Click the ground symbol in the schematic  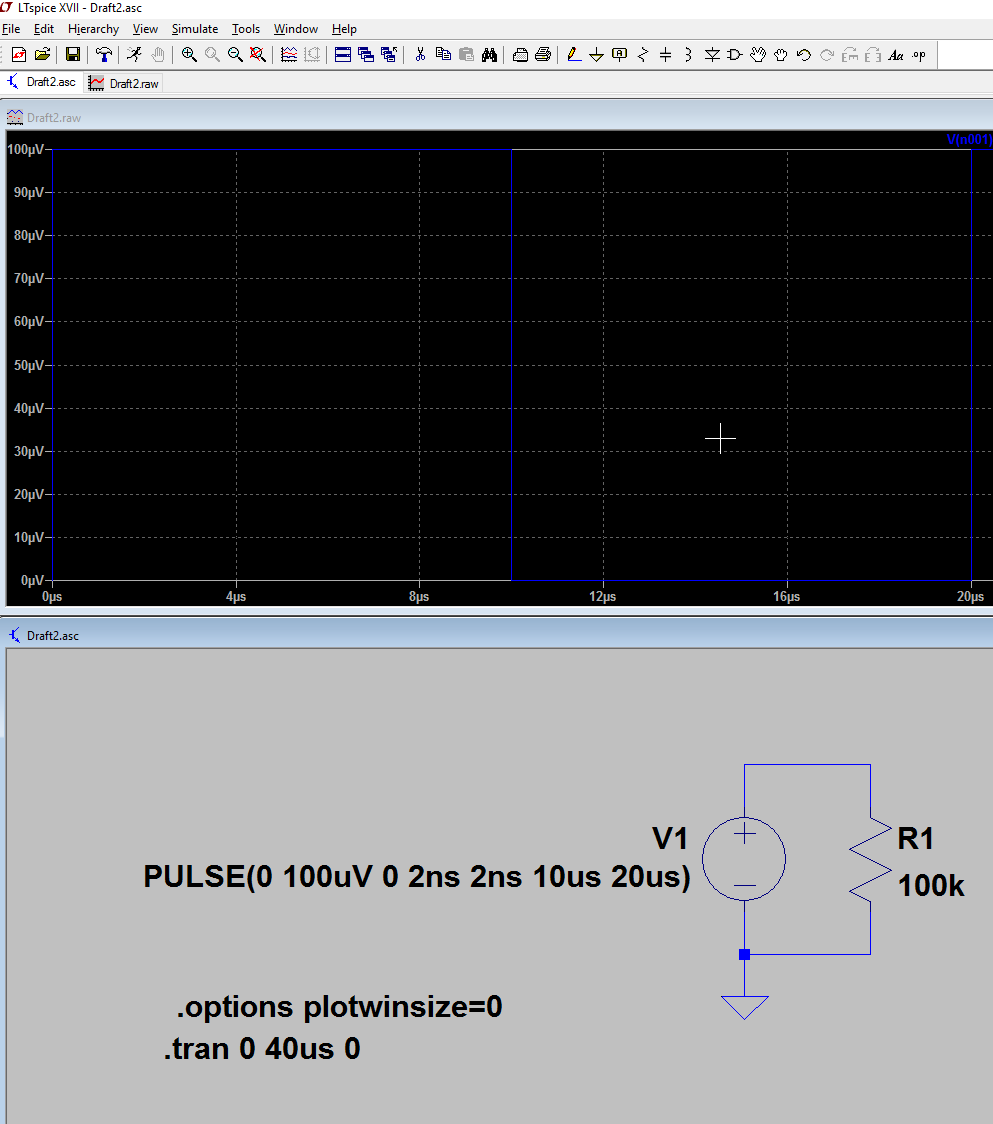pyautogui.click(x=744, y=1007)
